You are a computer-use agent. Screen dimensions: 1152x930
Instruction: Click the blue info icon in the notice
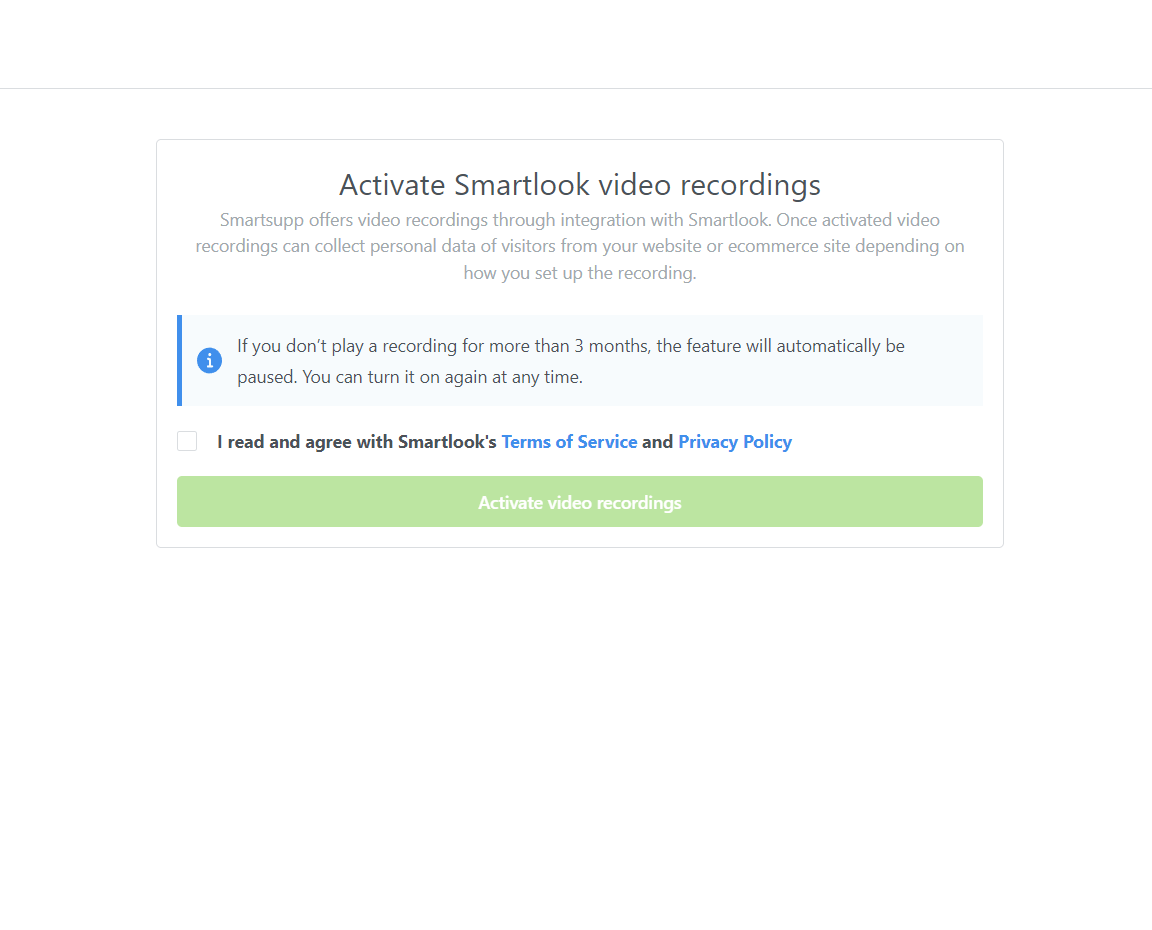pyautogui.click(x=209, y=361)
